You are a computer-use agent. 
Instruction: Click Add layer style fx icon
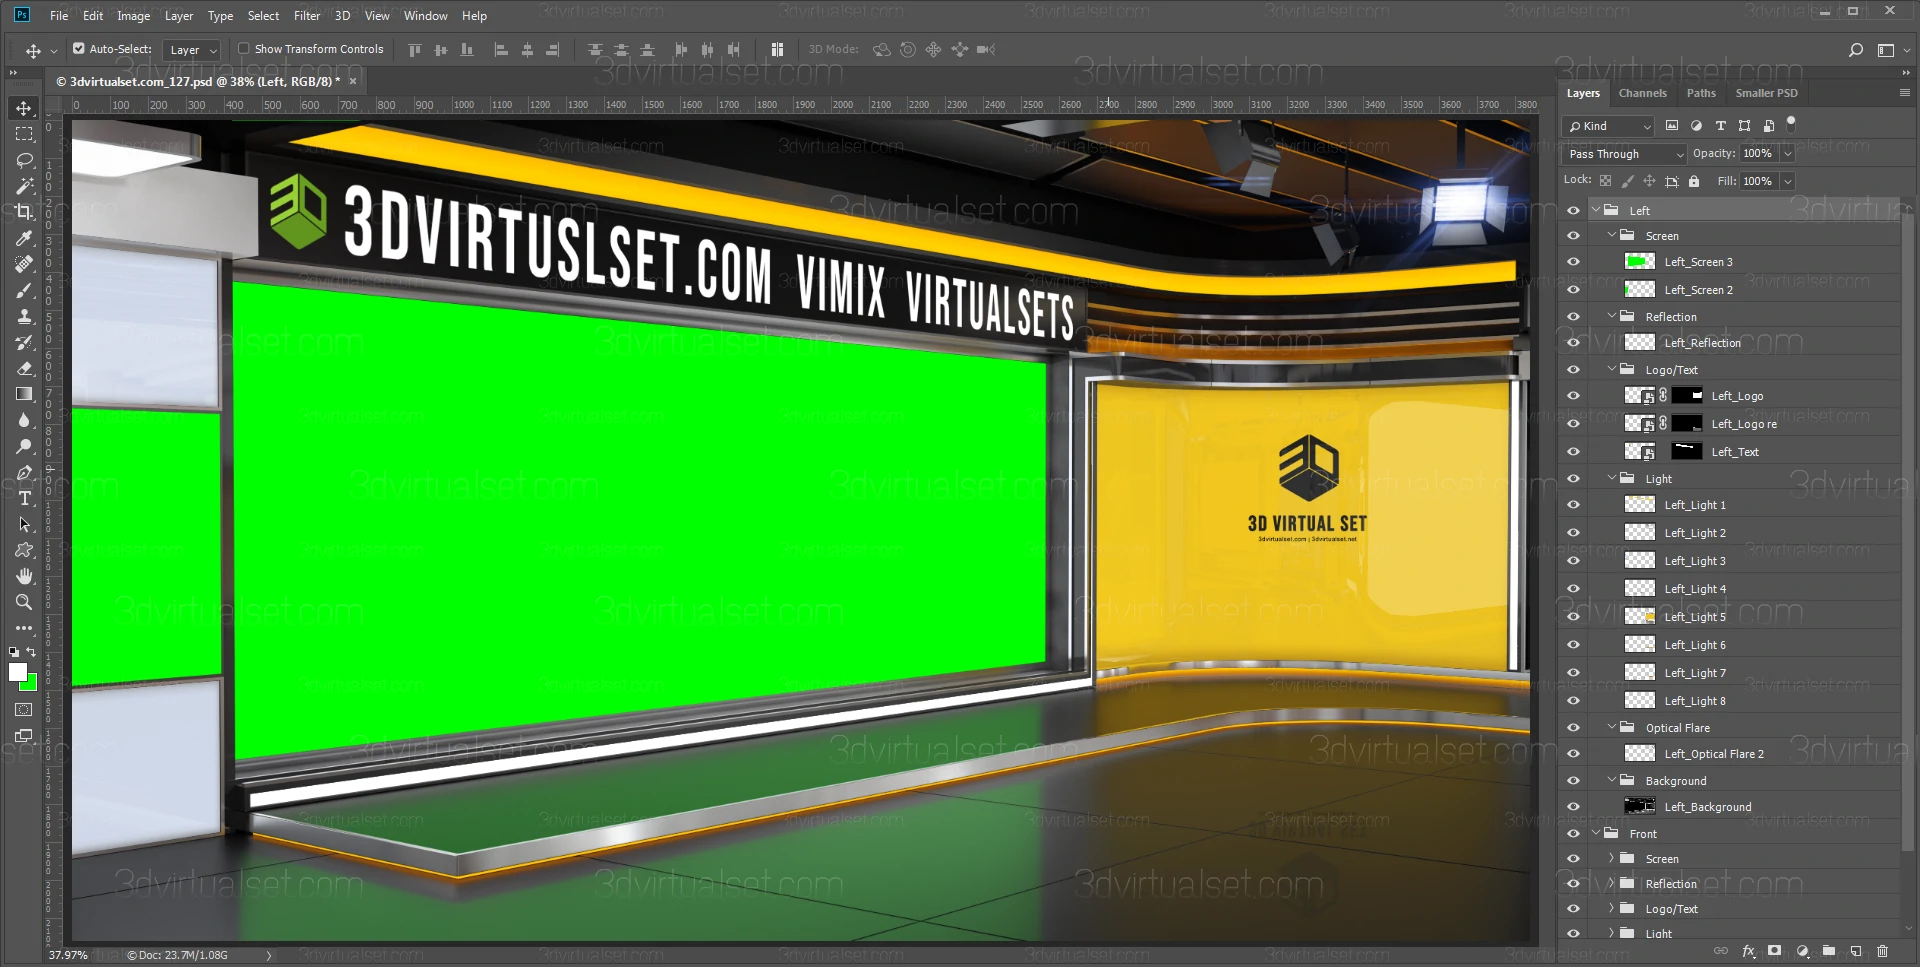pyautogui.click(x=1748, y=951)
